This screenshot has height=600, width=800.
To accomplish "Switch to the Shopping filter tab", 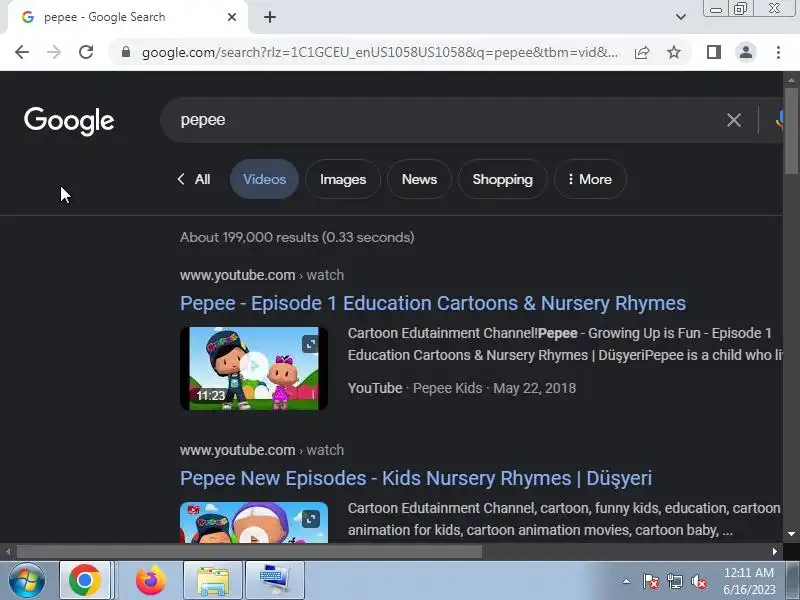I will click(x=503, y=179).
